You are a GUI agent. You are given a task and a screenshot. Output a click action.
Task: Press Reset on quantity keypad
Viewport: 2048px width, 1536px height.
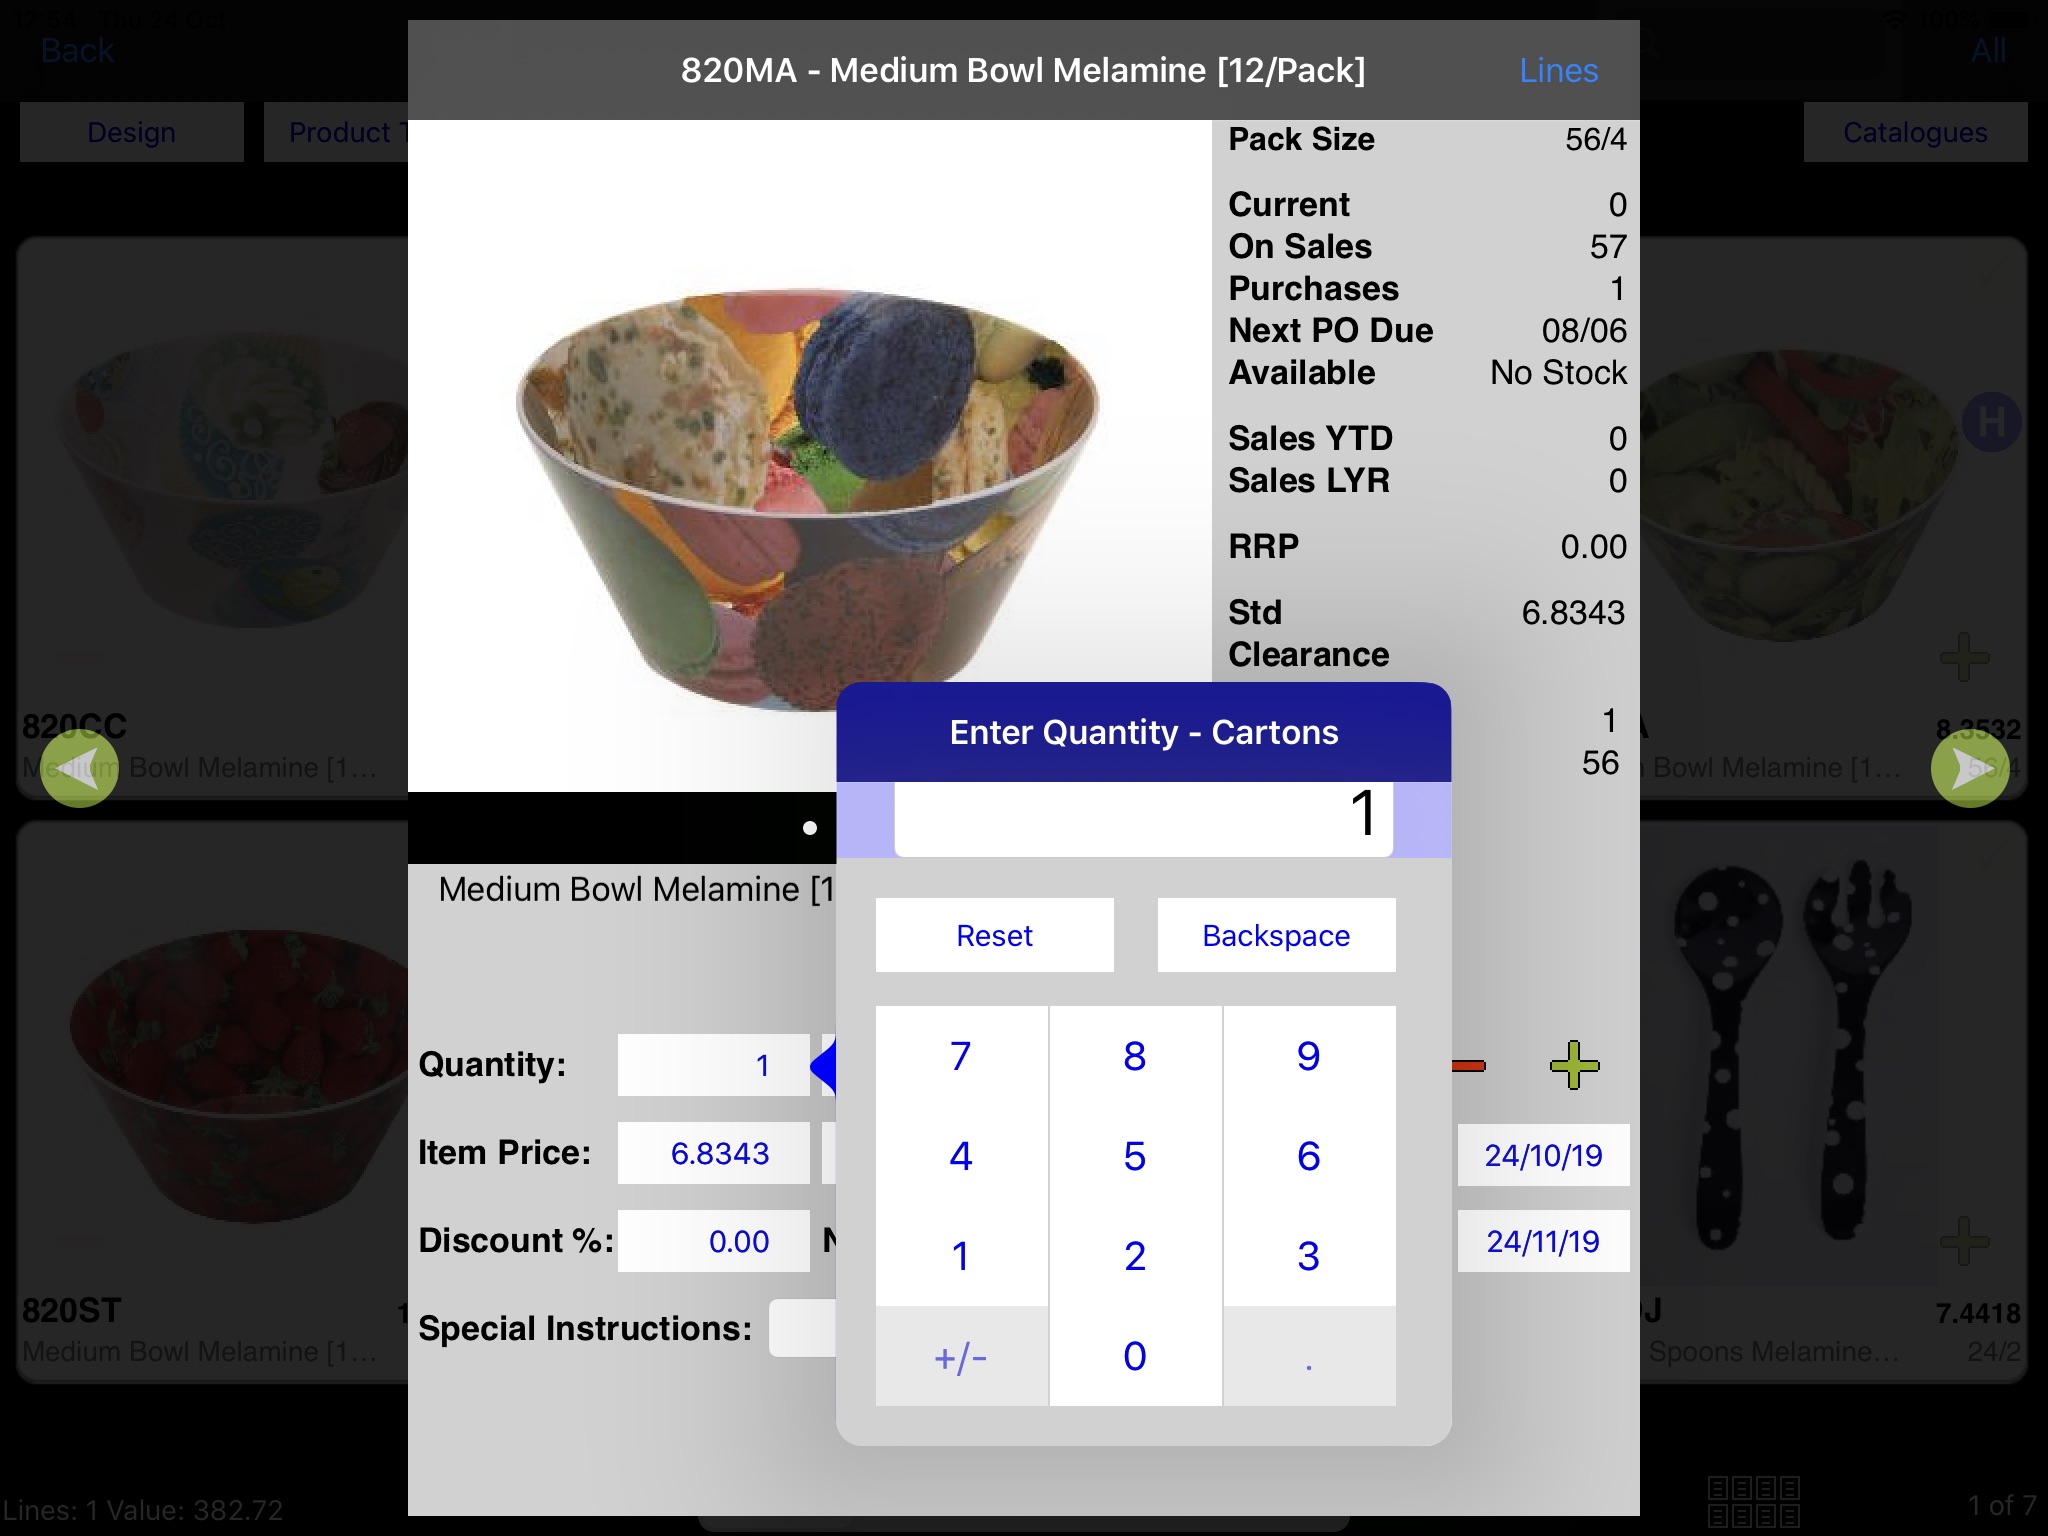(x=995, y=934)
